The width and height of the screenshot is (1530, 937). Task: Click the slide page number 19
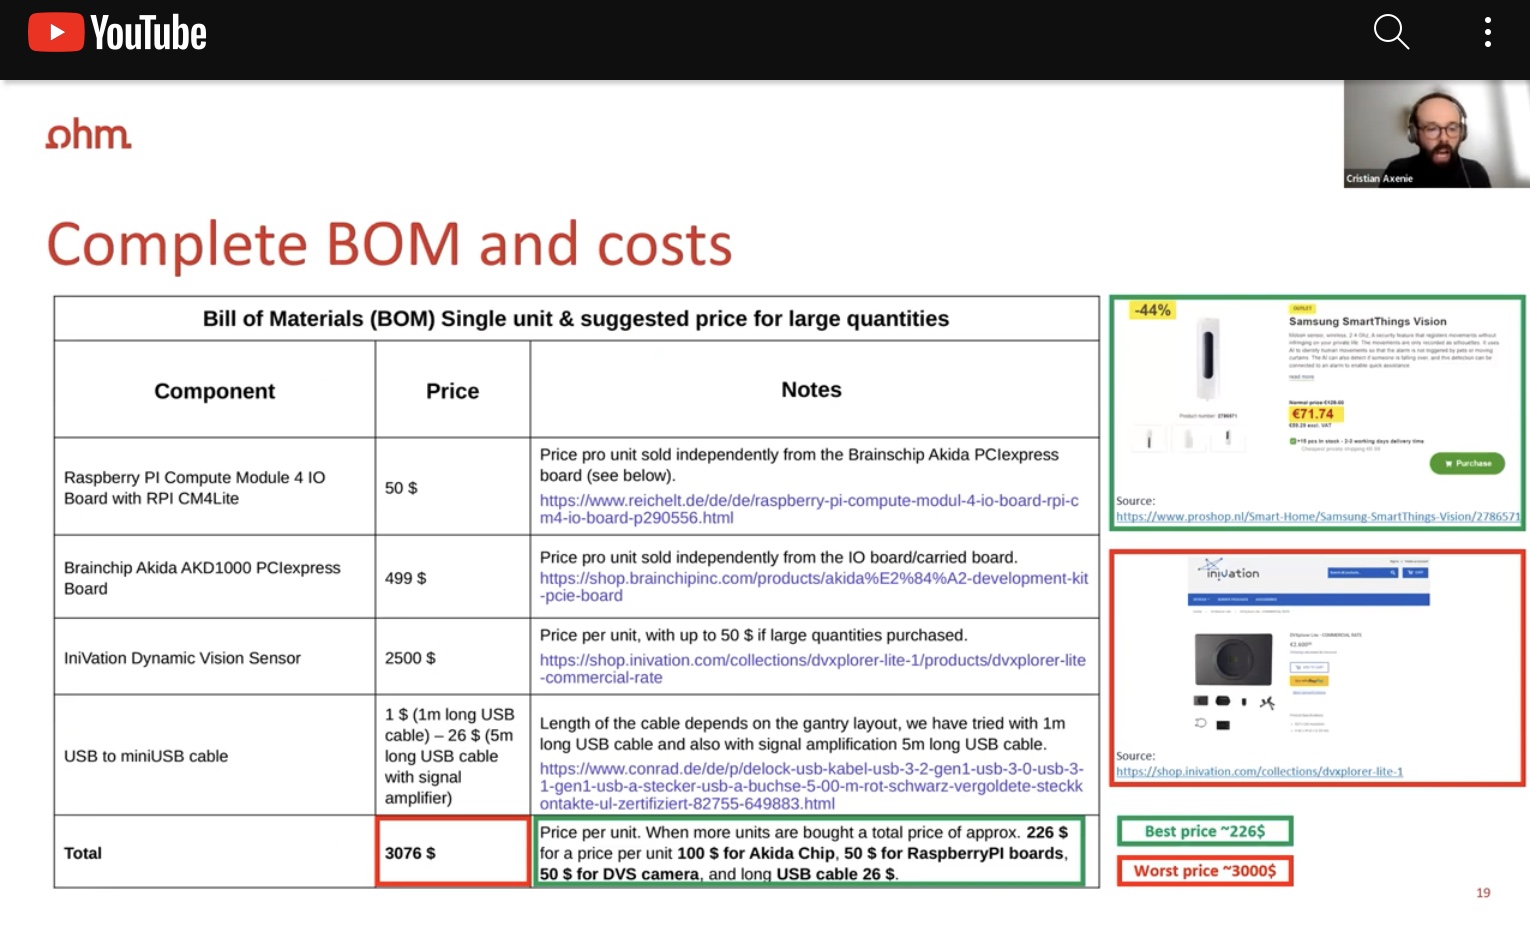[1483, 893]
